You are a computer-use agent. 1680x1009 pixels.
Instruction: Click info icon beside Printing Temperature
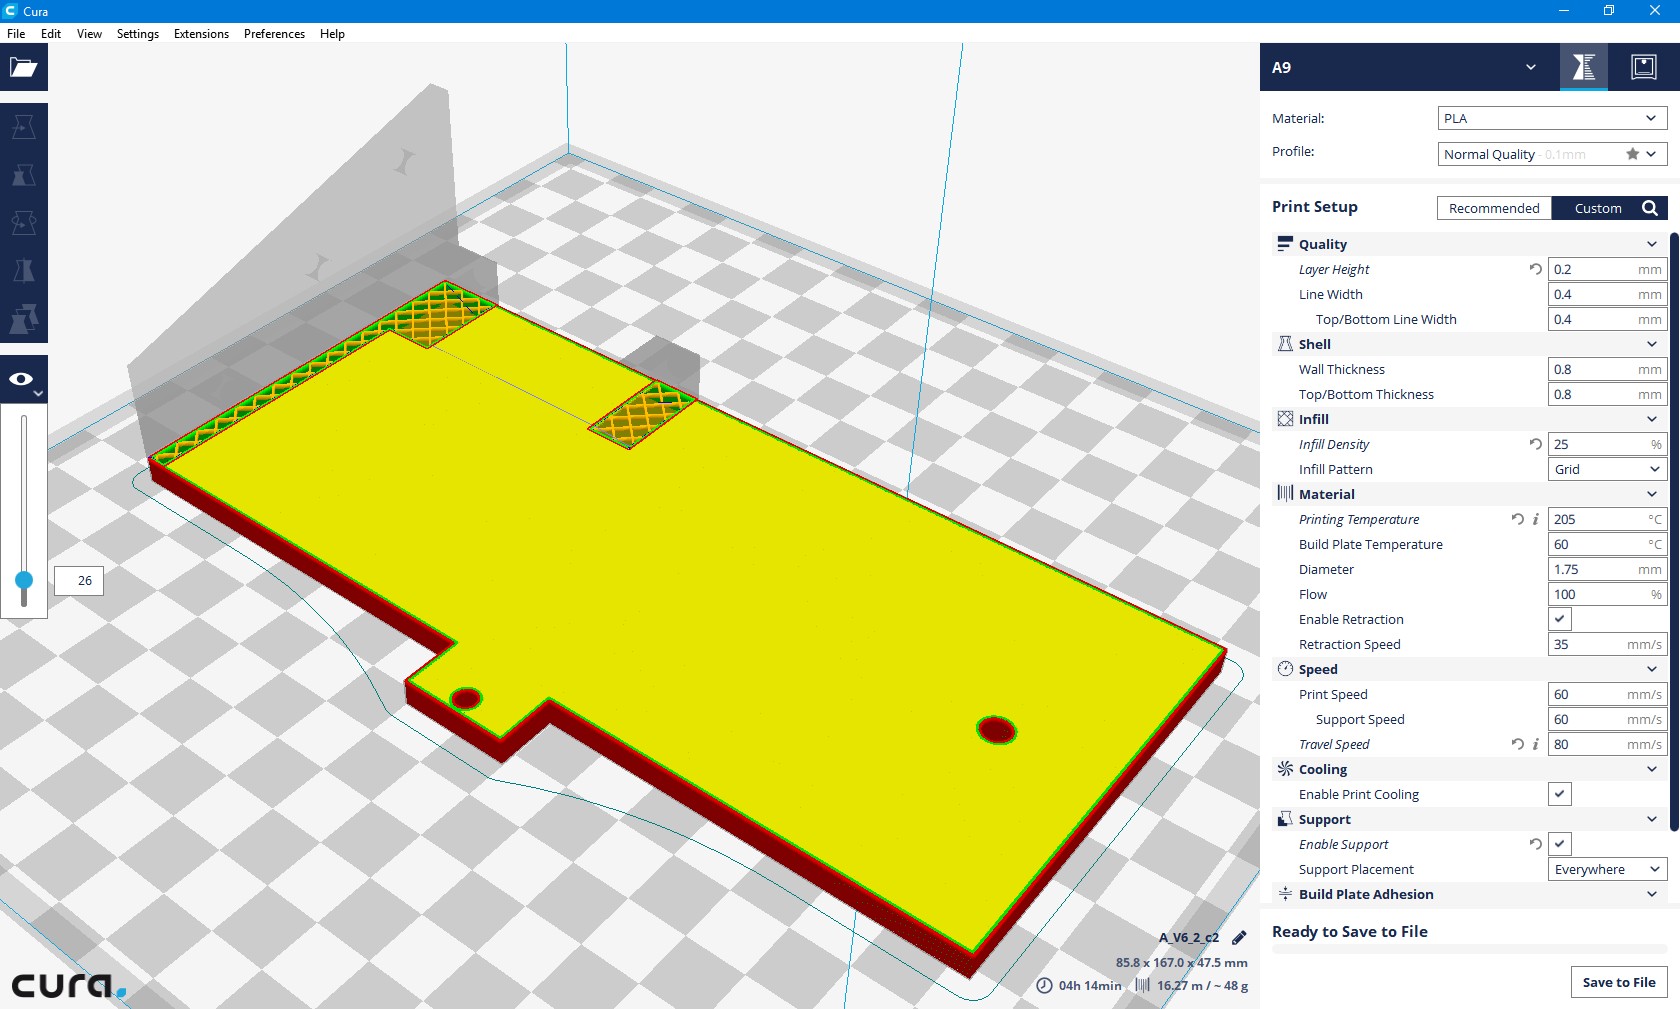point(1536,519)
